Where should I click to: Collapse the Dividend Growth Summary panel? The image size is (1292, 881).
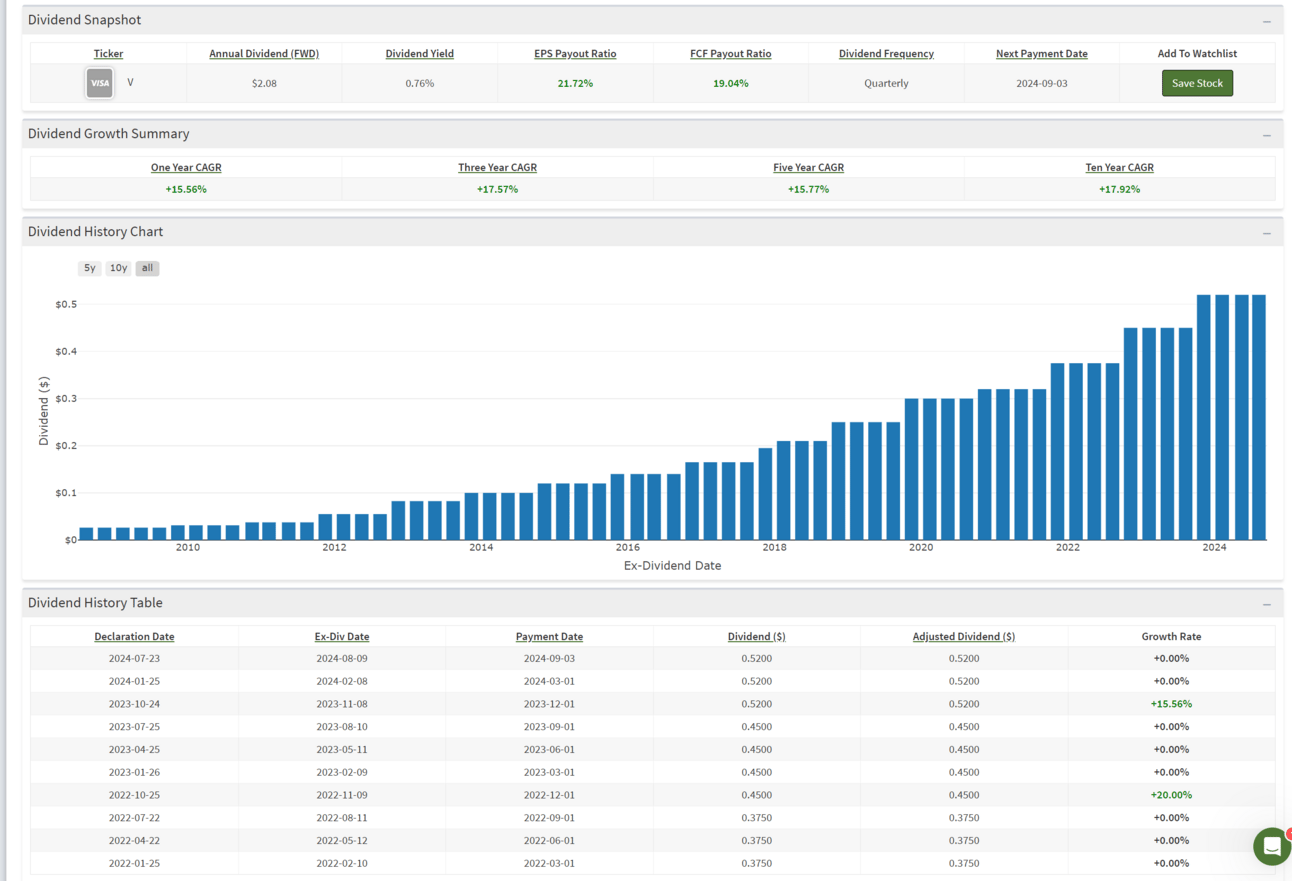(1266, 135)
